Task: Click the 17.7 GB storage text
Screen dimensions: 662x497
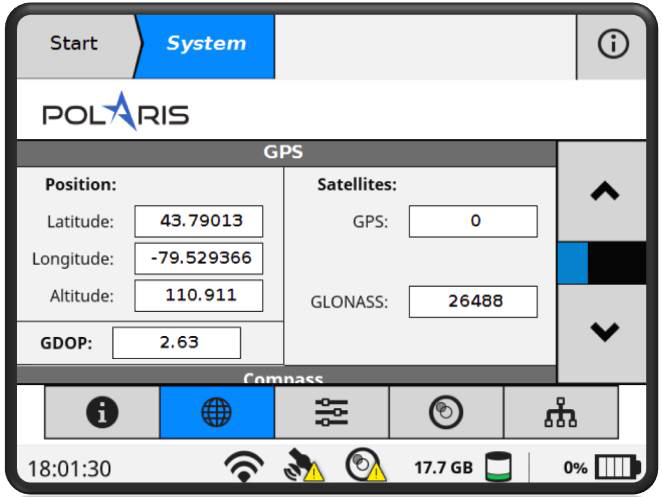Action: coord(443,467)
